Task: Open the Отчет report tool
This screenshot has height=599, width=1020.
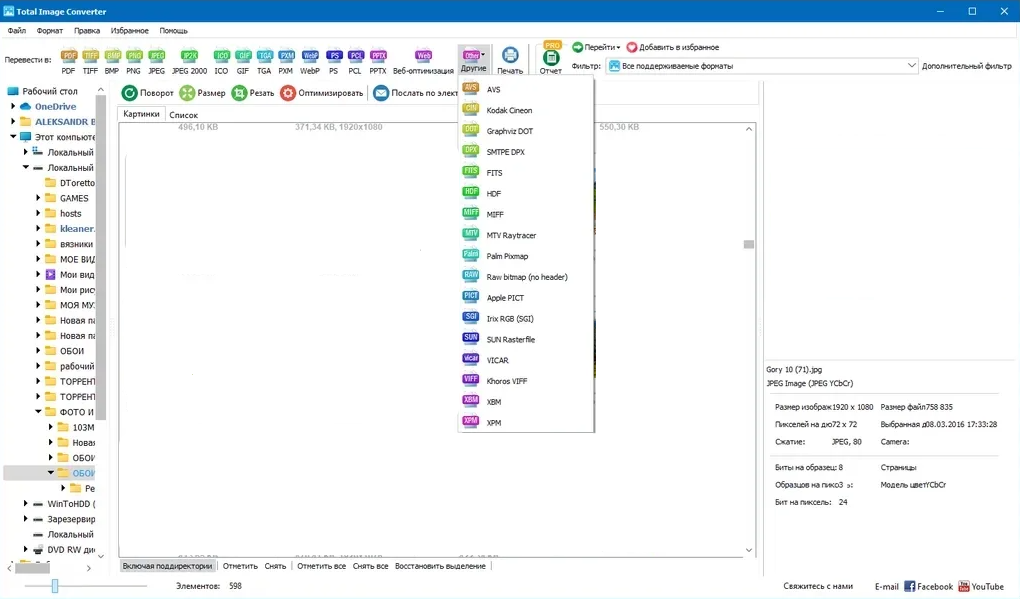Action: click(x=550, y=59)
